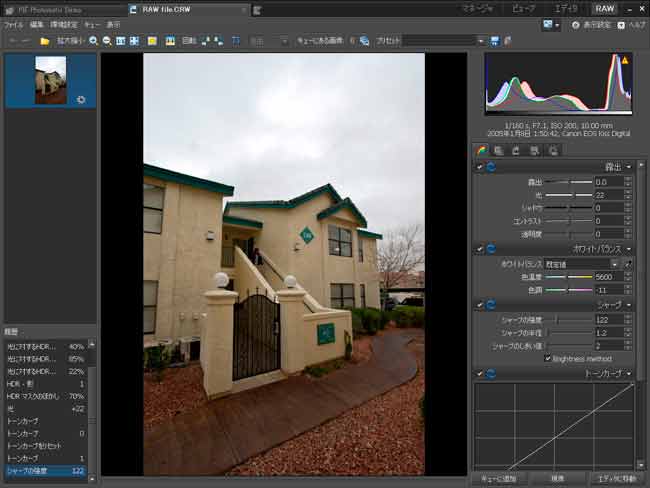Viewport: 650px width, 488px height.
Task: Toggle the Brightness method checkbox
Action: 548,358
